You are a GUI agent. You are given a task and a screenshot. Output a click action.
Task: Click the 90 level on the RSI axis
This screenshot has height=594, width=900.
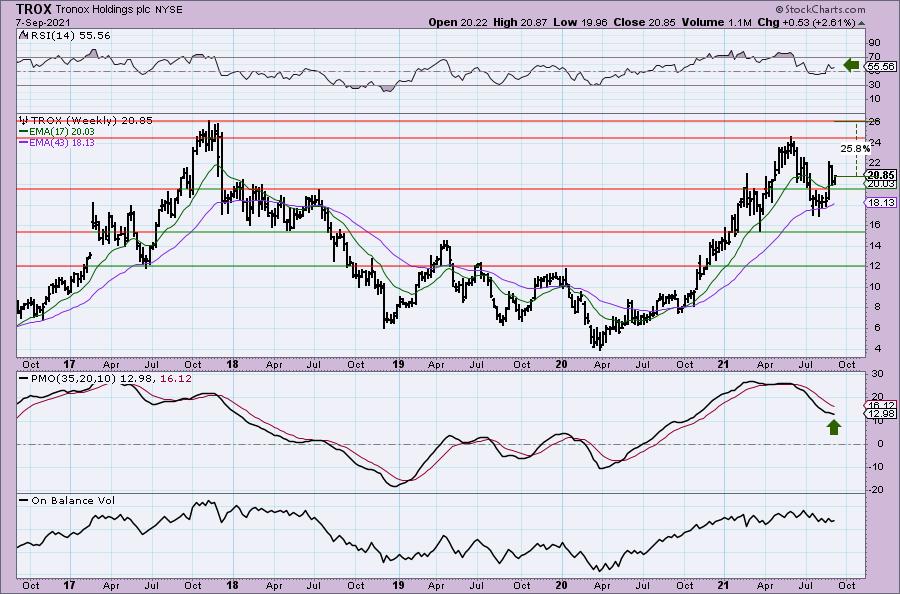pyautogui.click(x=875, y=42)
